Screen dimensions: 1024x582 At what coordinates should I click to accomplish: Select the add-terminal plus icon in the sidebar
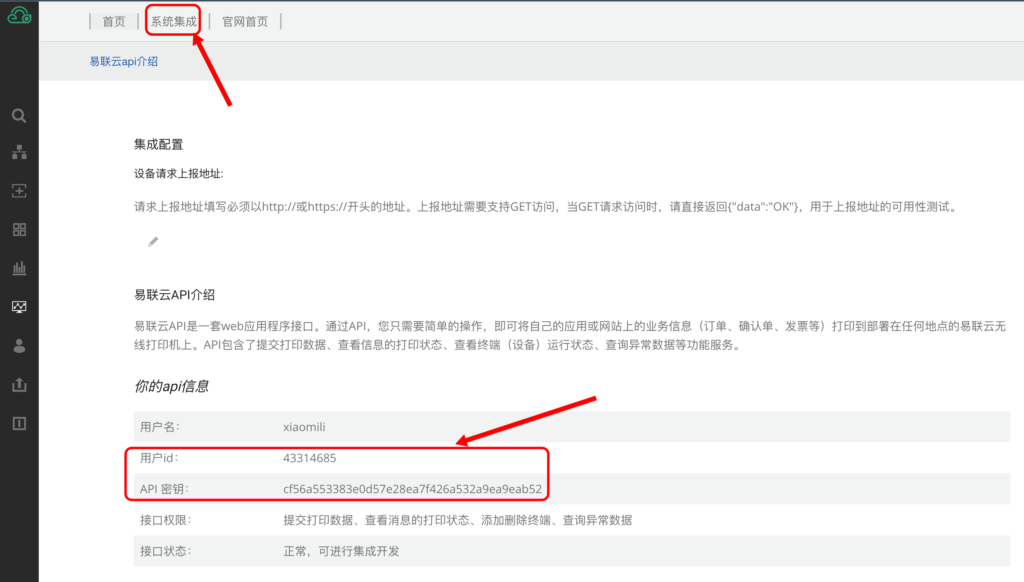click(x=18, y=190)
